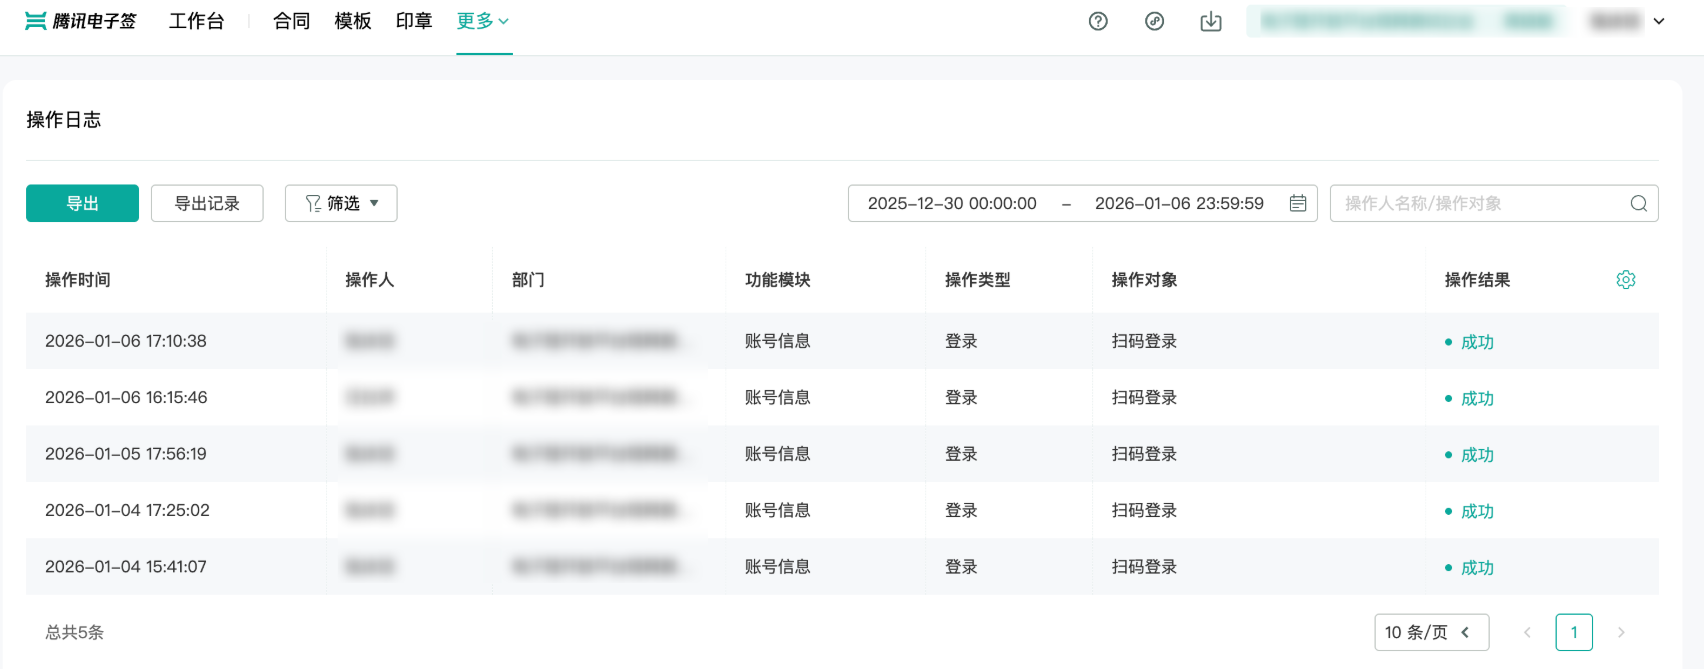Image resolution: width=1704 pixels, height=669 pixels.
Task: Open 导出记录 export records
Action: pyautogui.click(x=207, y=203)
